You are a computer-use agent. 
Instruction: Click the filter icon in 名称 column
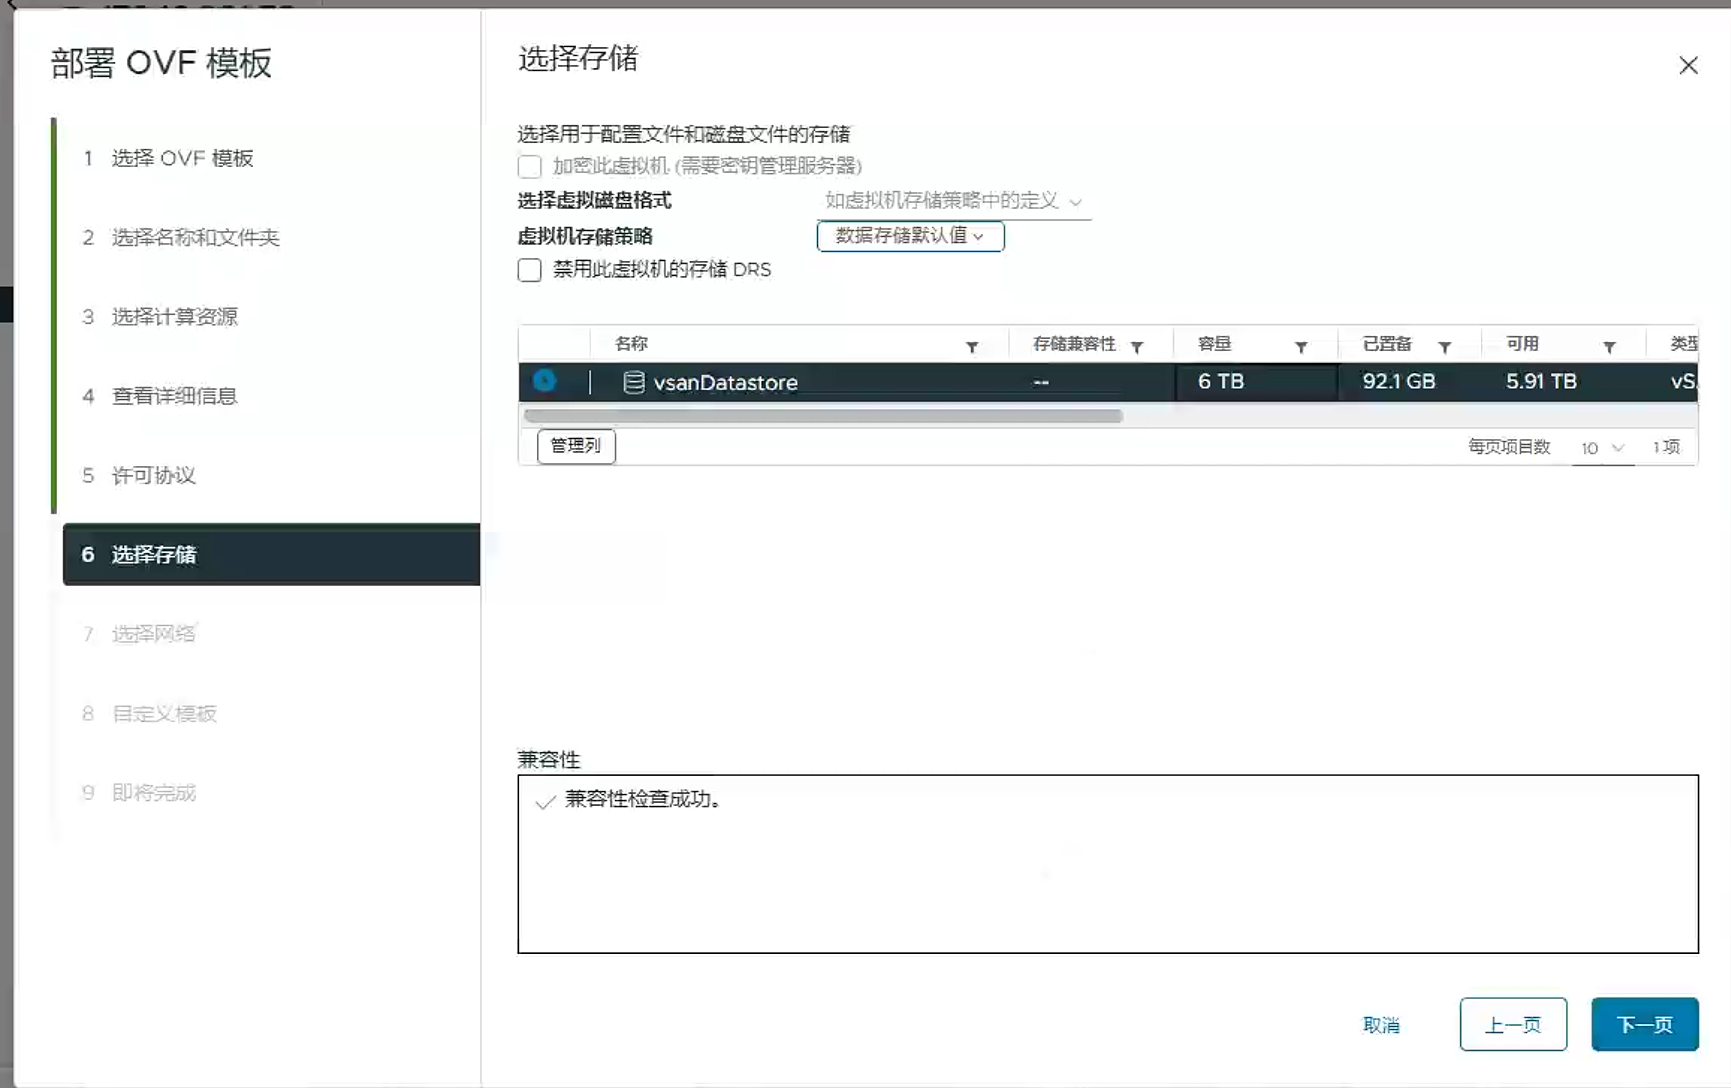(x=971, y=347)
